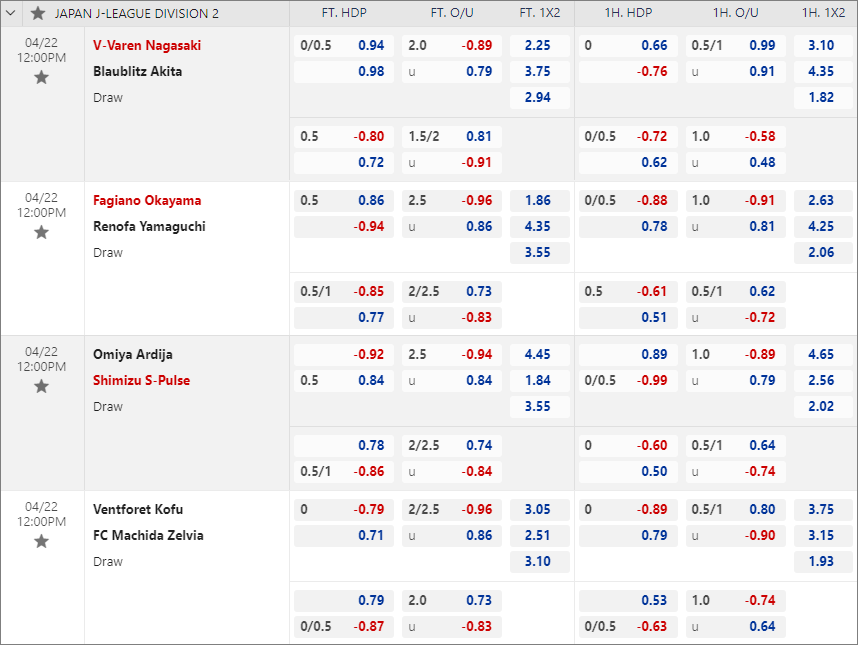Choose FT draw 3.55 in Okayama vs Yamaguchi
Image resolution: width=858 pixels, height=645 pixels.
point(540,253)
